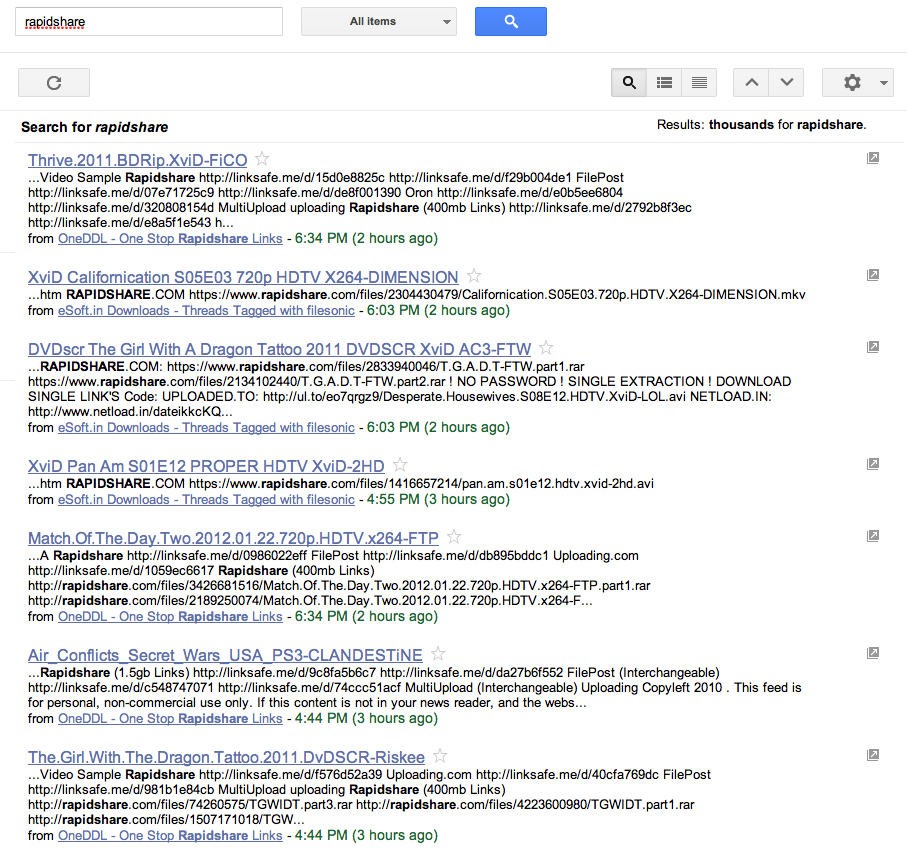Switch to compact list view icon
Viewport: 907px width, 852px height.
coord(699,83)
